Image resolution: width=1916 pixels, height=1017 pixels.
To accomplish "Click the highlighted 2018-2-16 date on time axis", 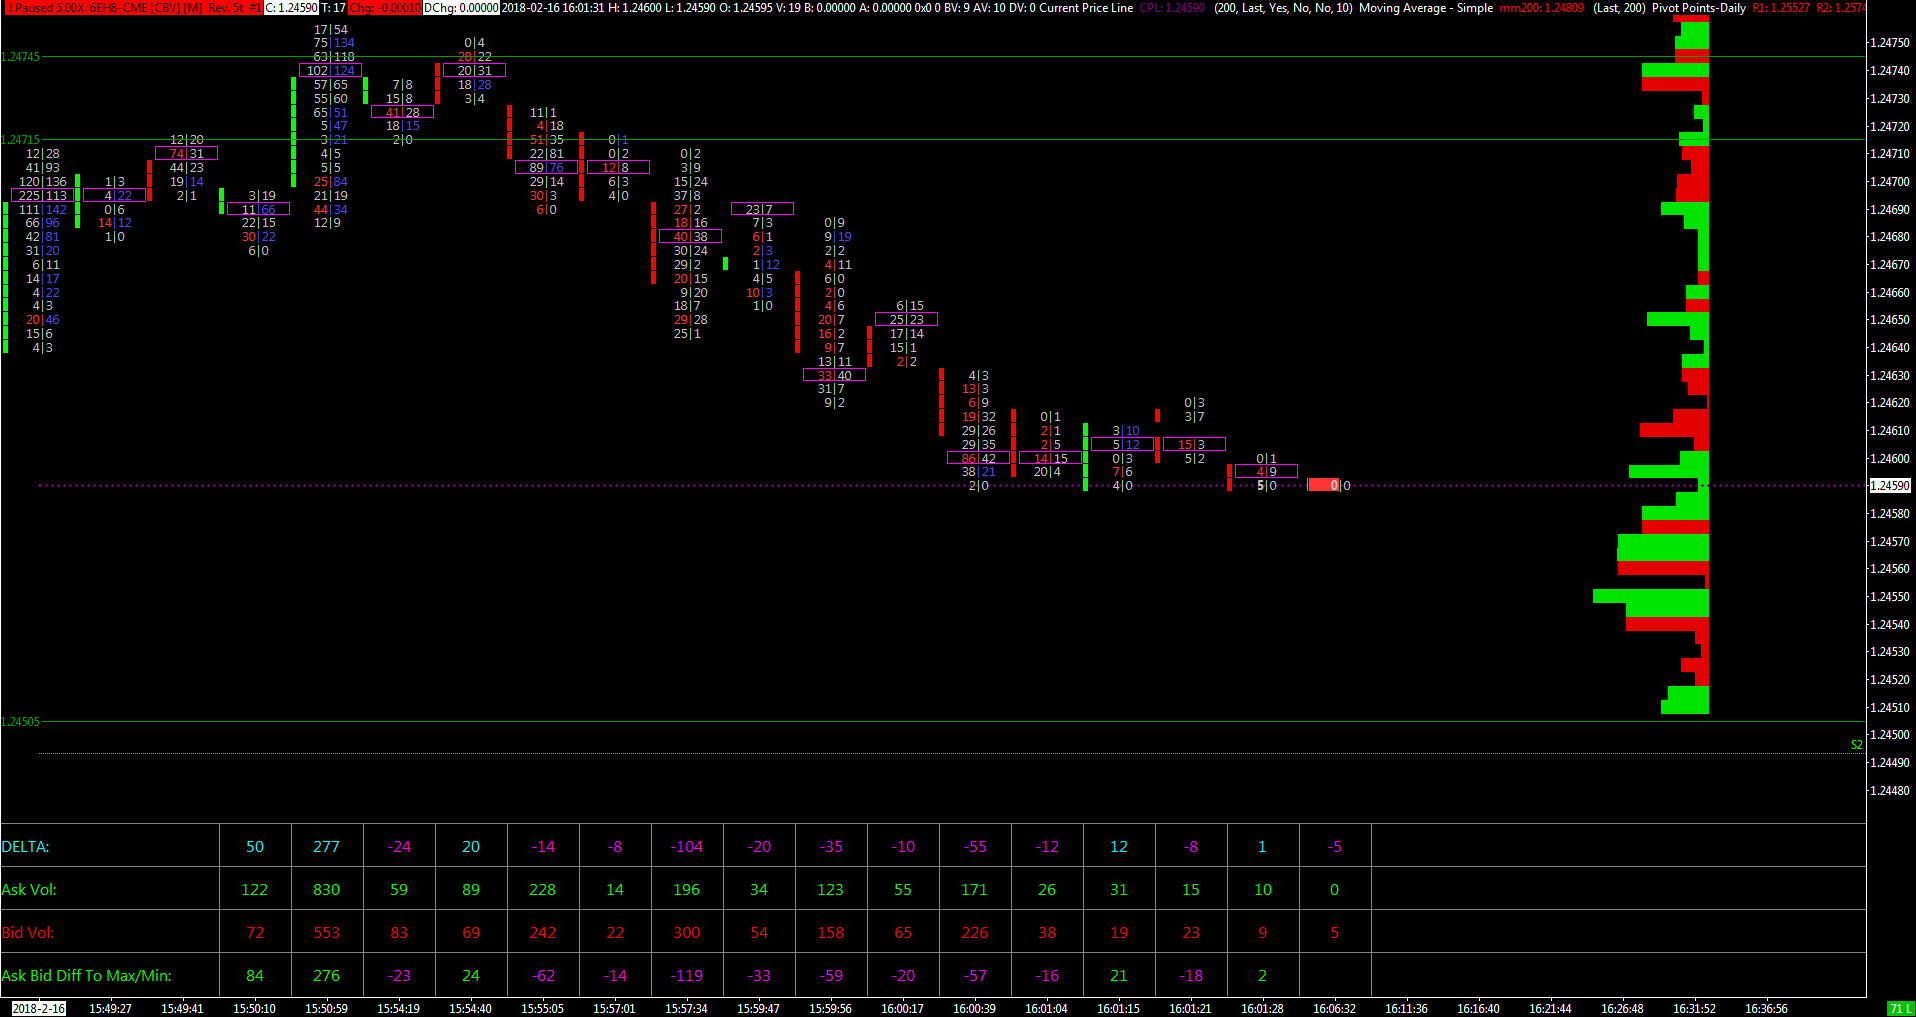I will coord(39,1009).
